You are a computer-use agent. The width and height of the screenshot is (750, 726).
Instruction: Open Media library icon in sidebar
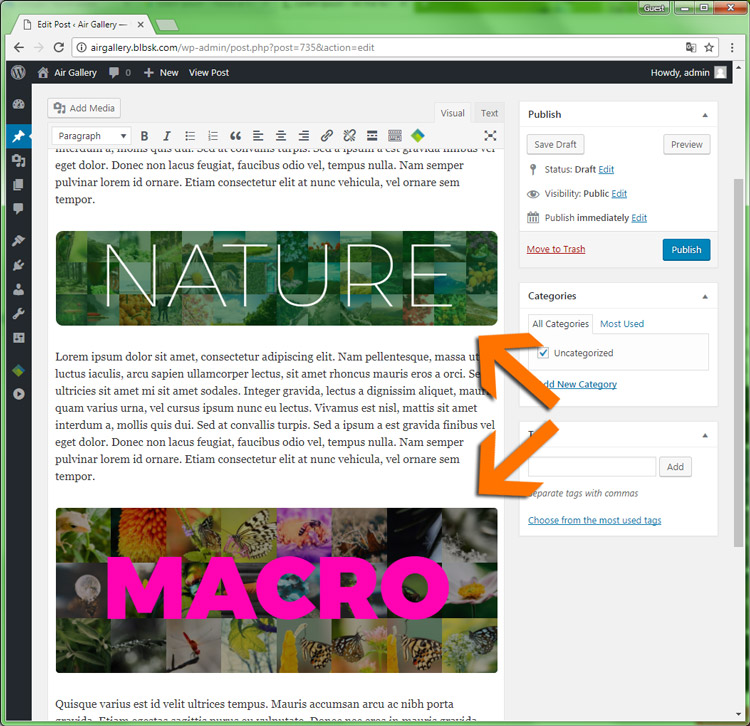(x=19, y=161)
